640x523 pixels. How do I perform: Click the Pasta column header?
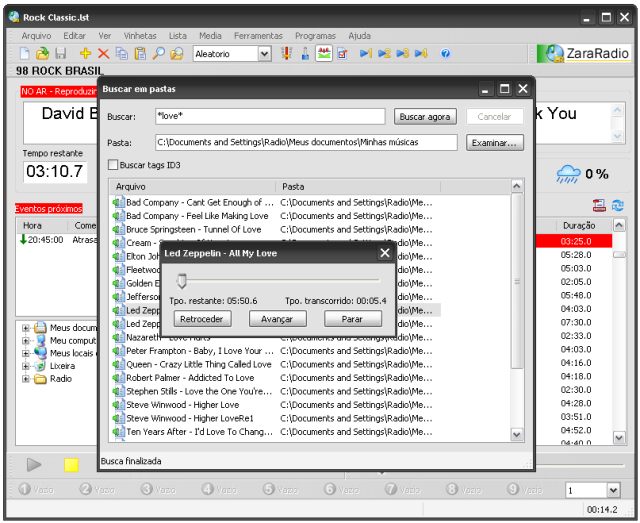[358, 187]
